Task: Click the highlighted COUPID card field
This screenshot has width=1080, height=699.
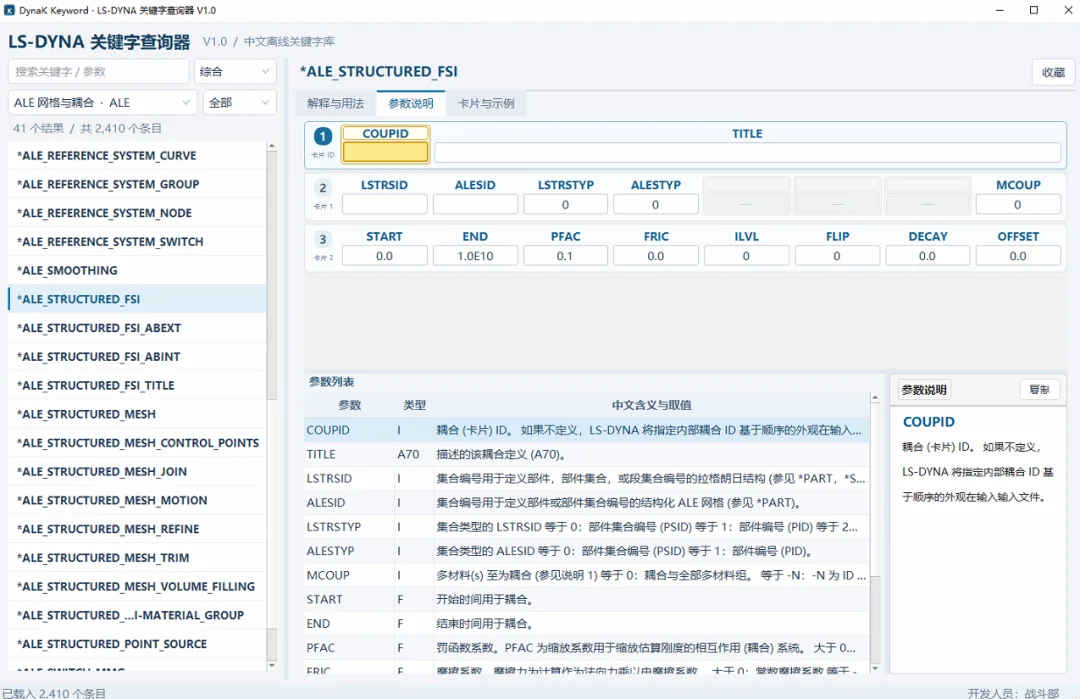Action: (x=386, y=152)
